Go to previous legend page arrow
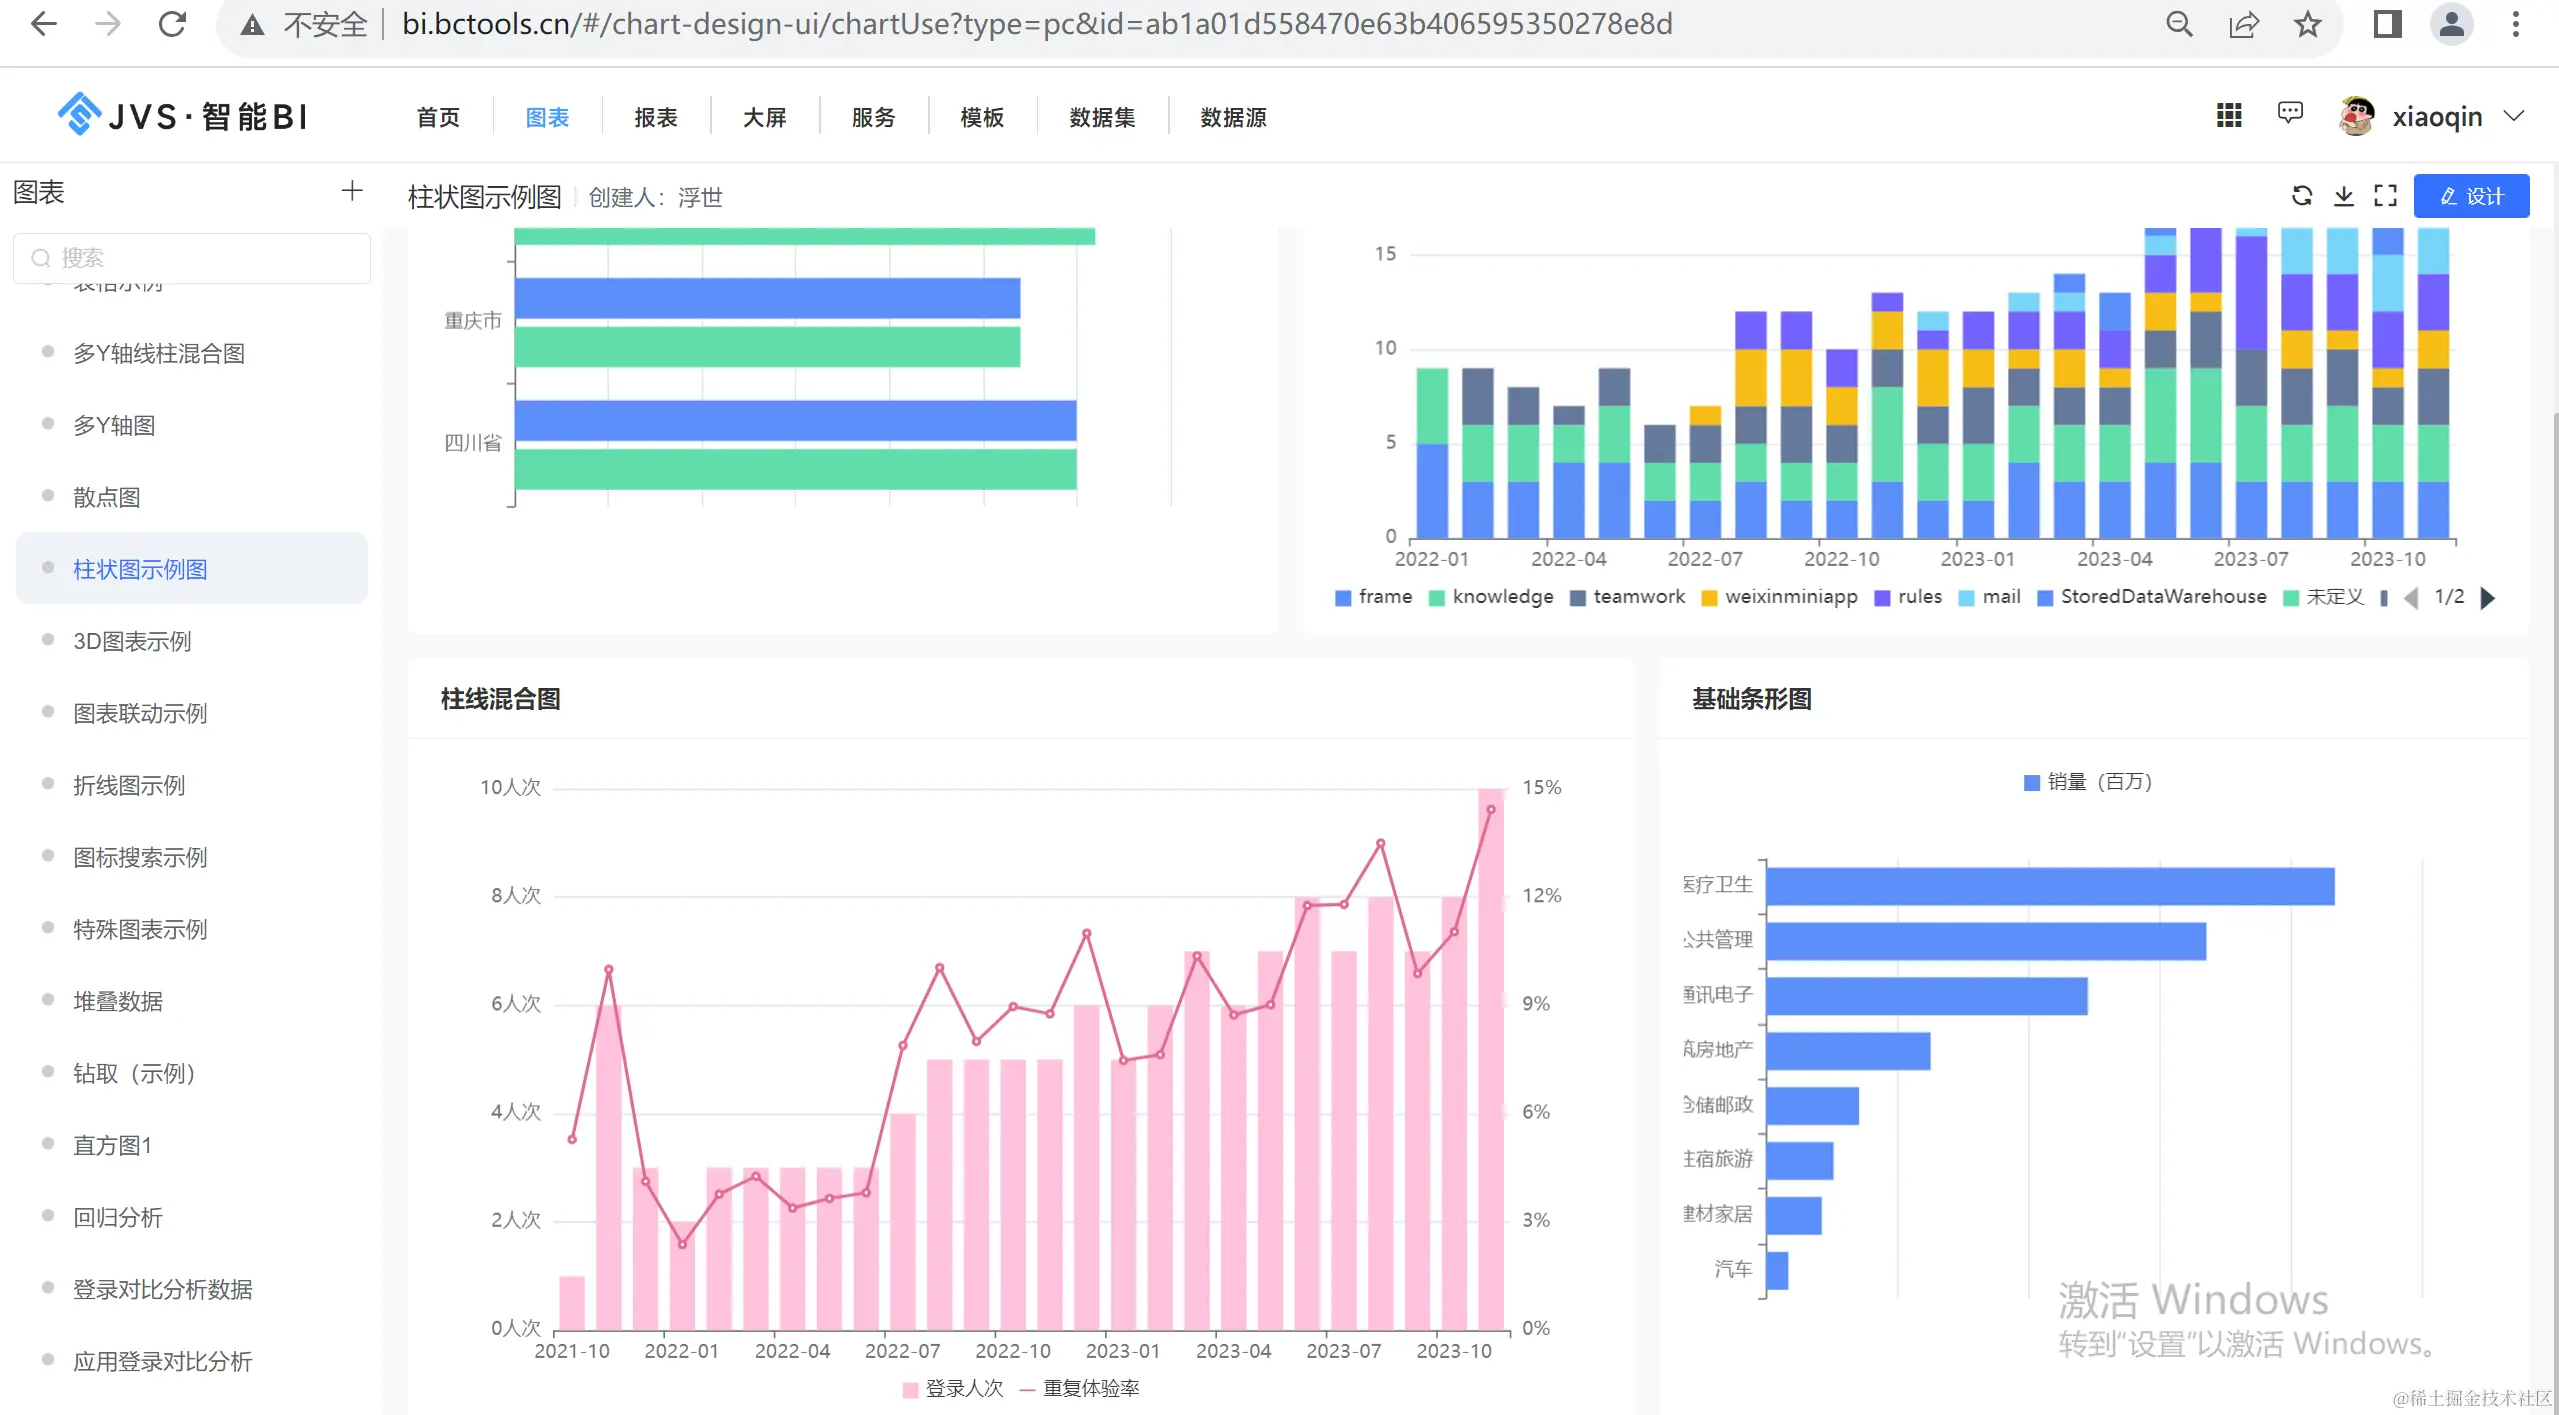 (2411, 597)
